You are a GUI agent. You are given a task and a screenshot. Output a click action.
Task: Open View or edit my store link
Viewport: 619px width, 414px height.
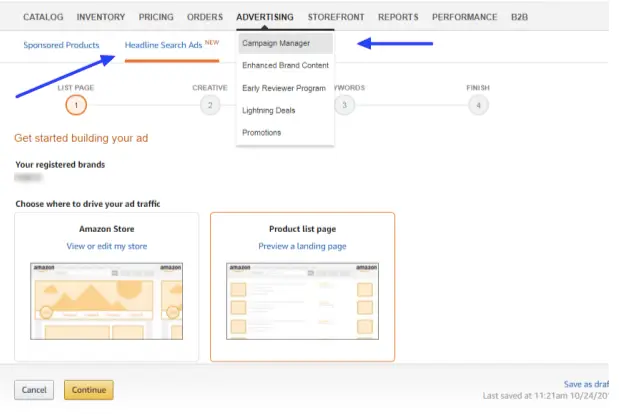(x=107, y=246)
